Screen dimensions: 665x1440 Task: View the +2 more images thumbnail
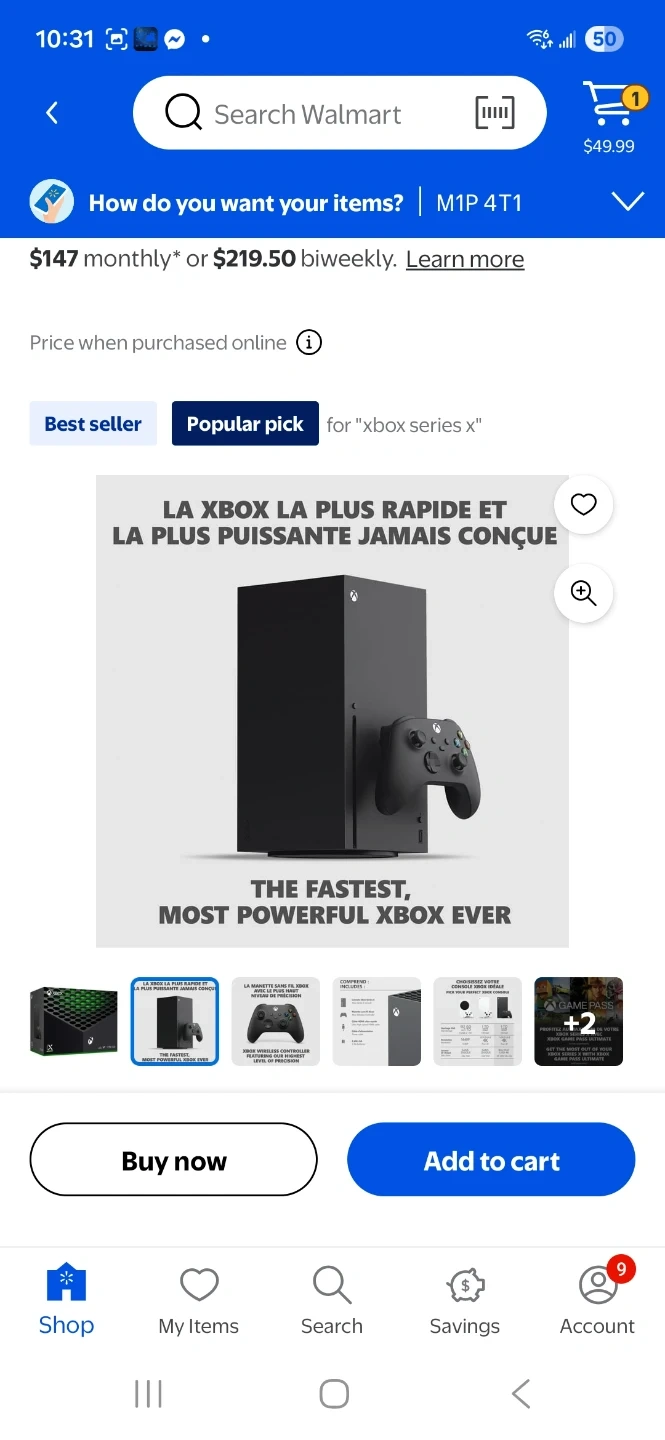[579, 1021]
